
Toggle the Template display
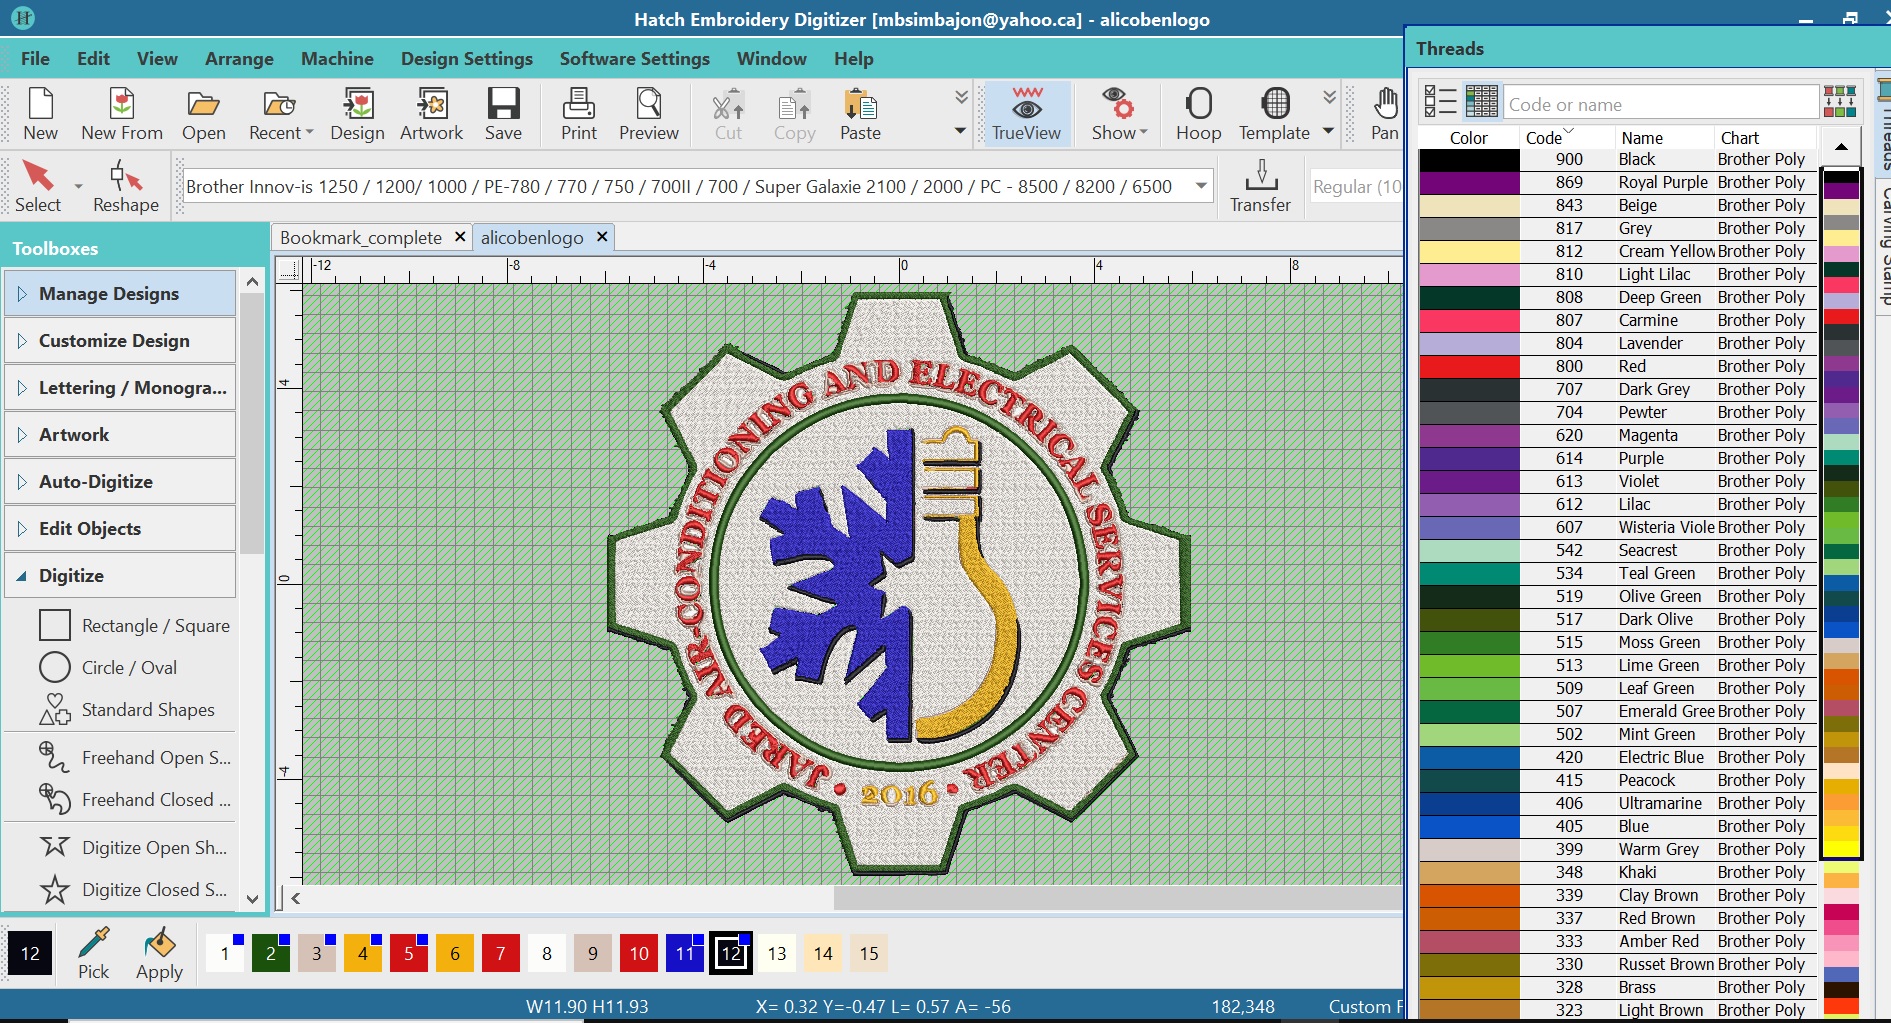click(x=1274, y=114)
